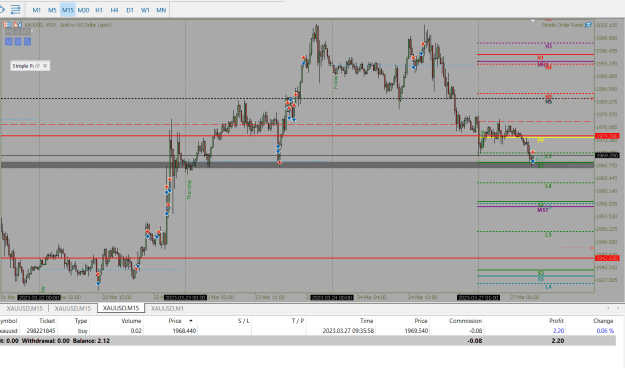The image size is (625, 368).
Task: Close the Simple P floating panel
Action: click(45, 66)
